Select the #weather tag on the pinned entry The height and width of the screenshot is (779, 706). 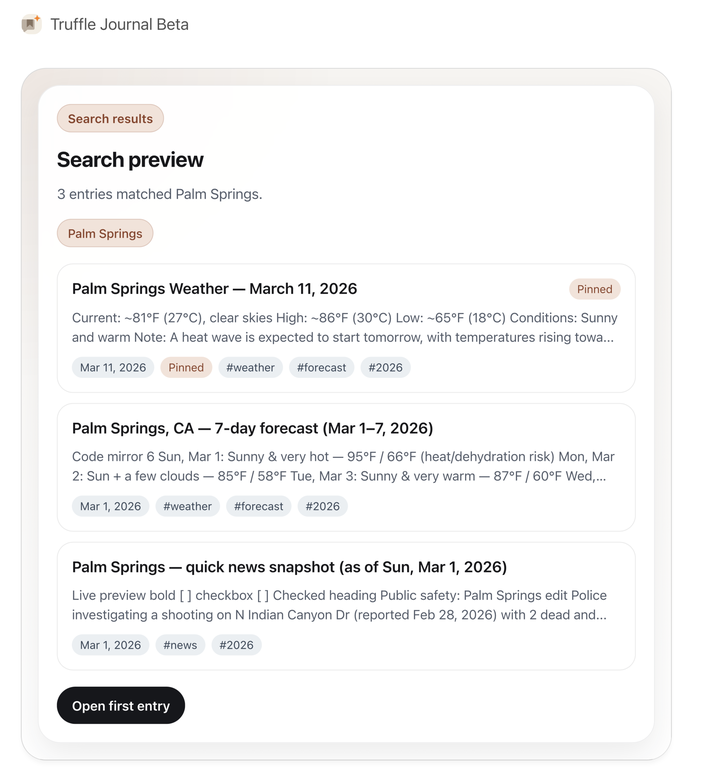[x=250, y=367]
